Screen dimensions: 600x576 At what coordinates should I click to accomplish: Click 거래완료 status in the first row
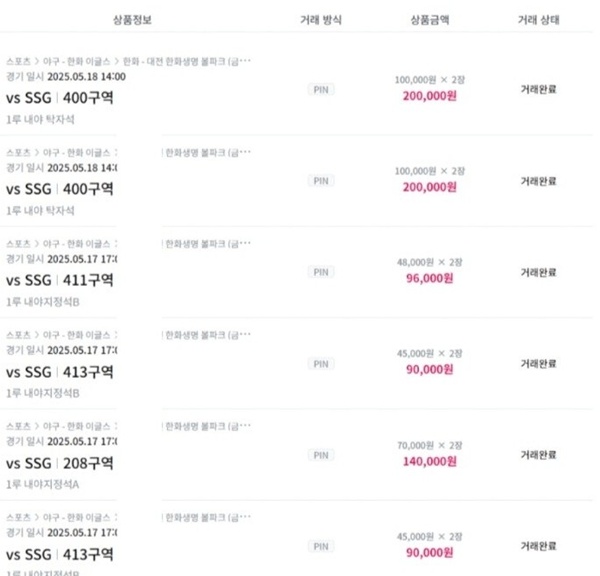[538, 90]
